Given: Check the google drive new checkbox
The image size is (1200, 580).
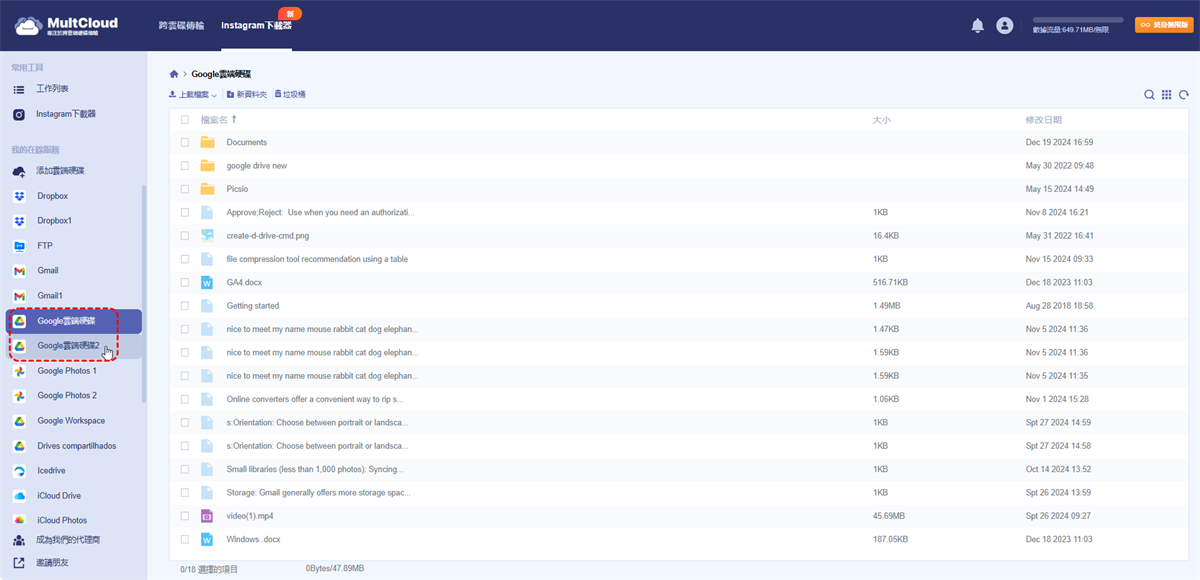Looking at the screenshot, I should [185, 166].
